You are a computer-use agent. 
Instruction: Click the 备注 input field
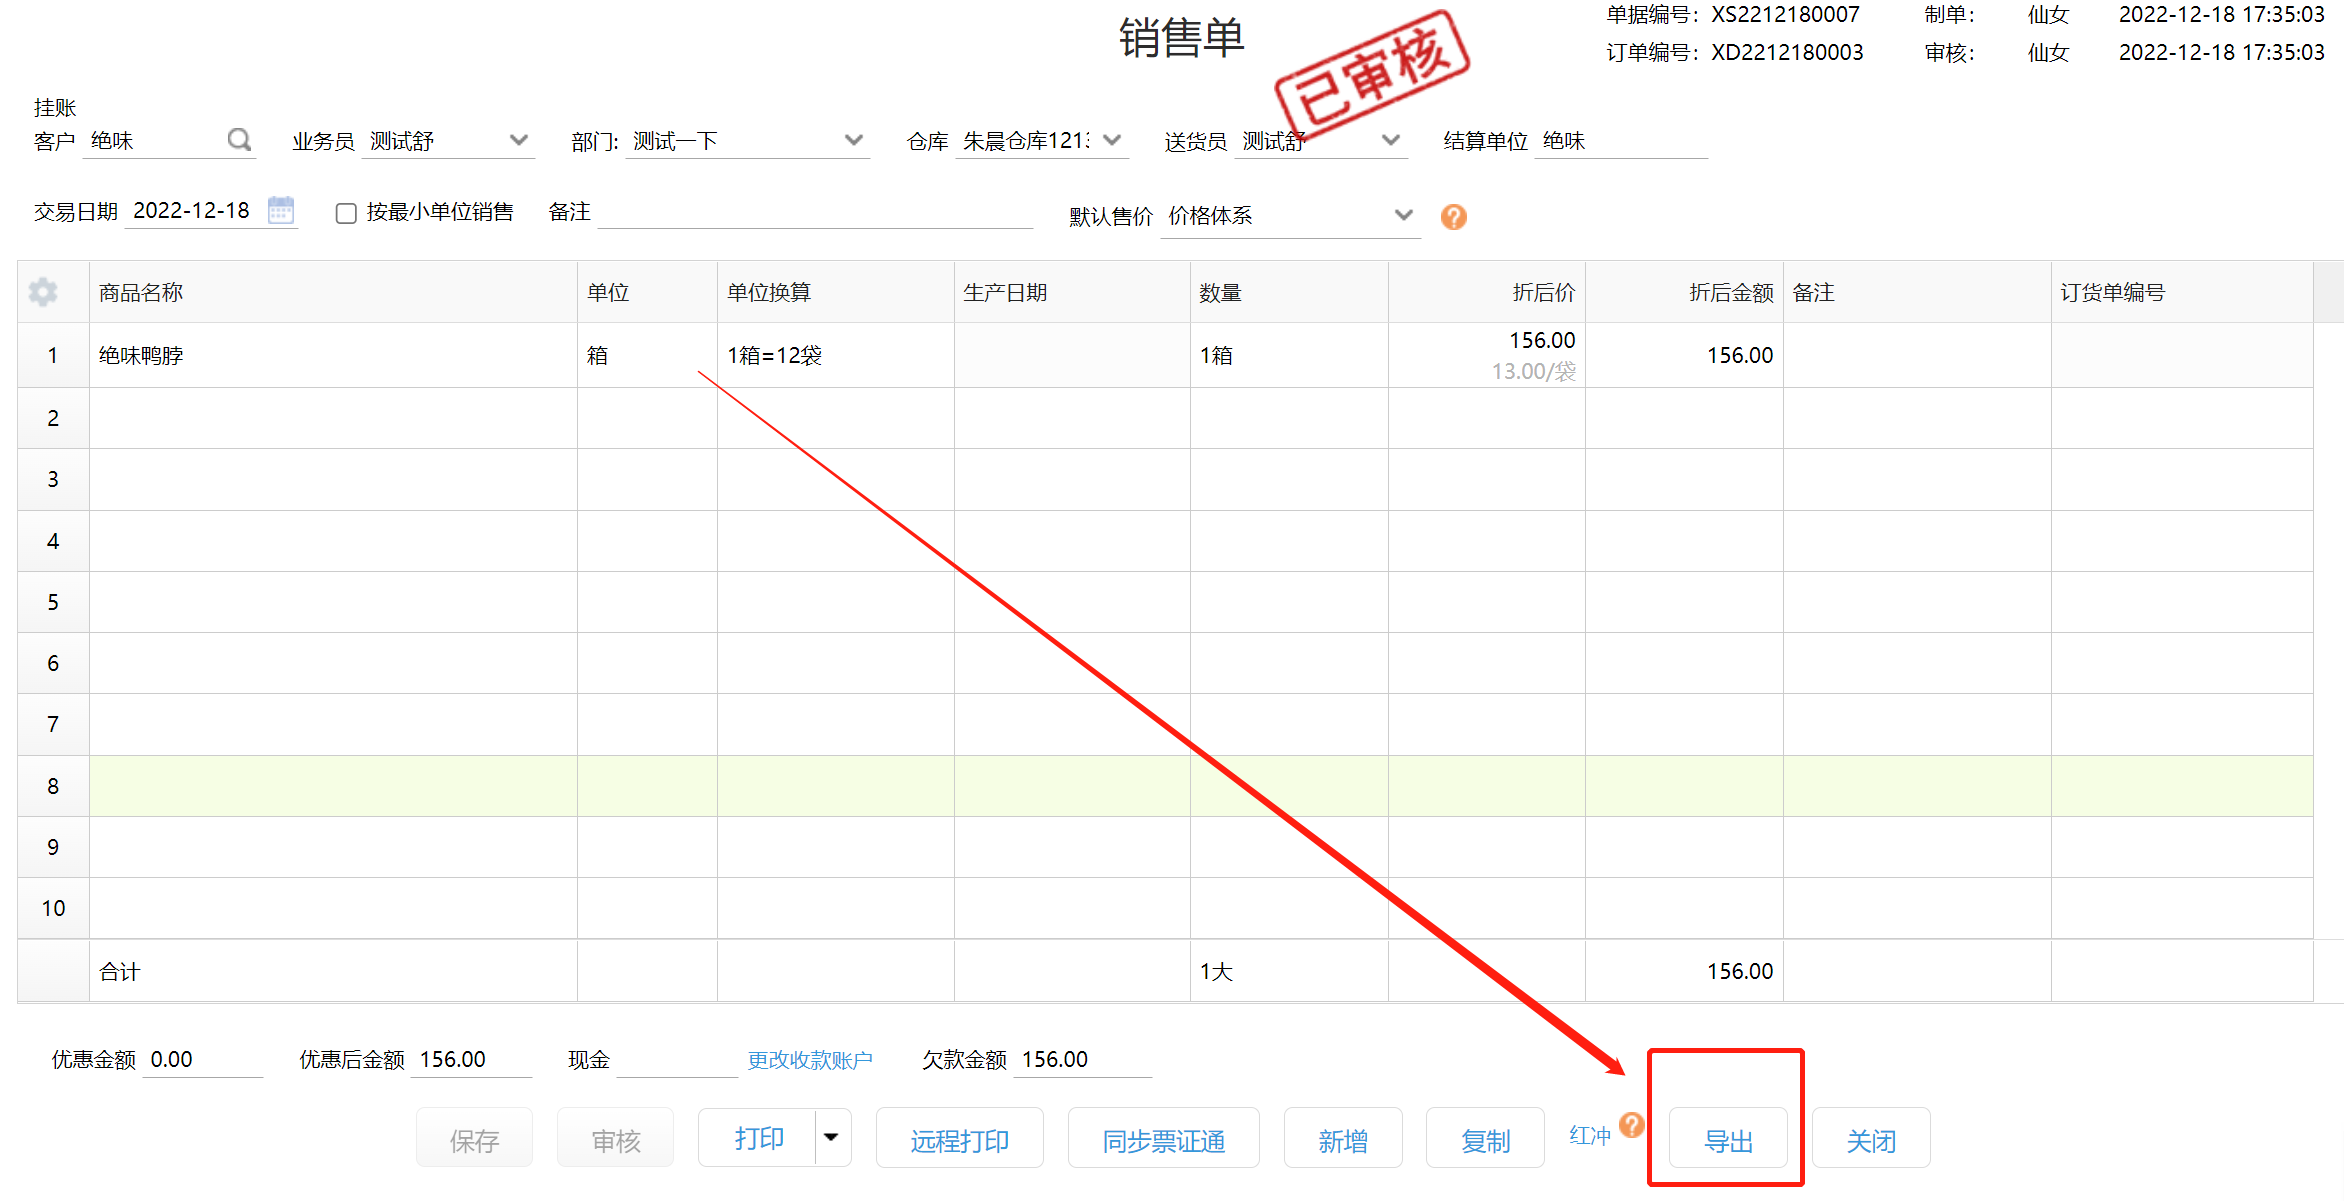pyautogui.click(x=815, y=211)
